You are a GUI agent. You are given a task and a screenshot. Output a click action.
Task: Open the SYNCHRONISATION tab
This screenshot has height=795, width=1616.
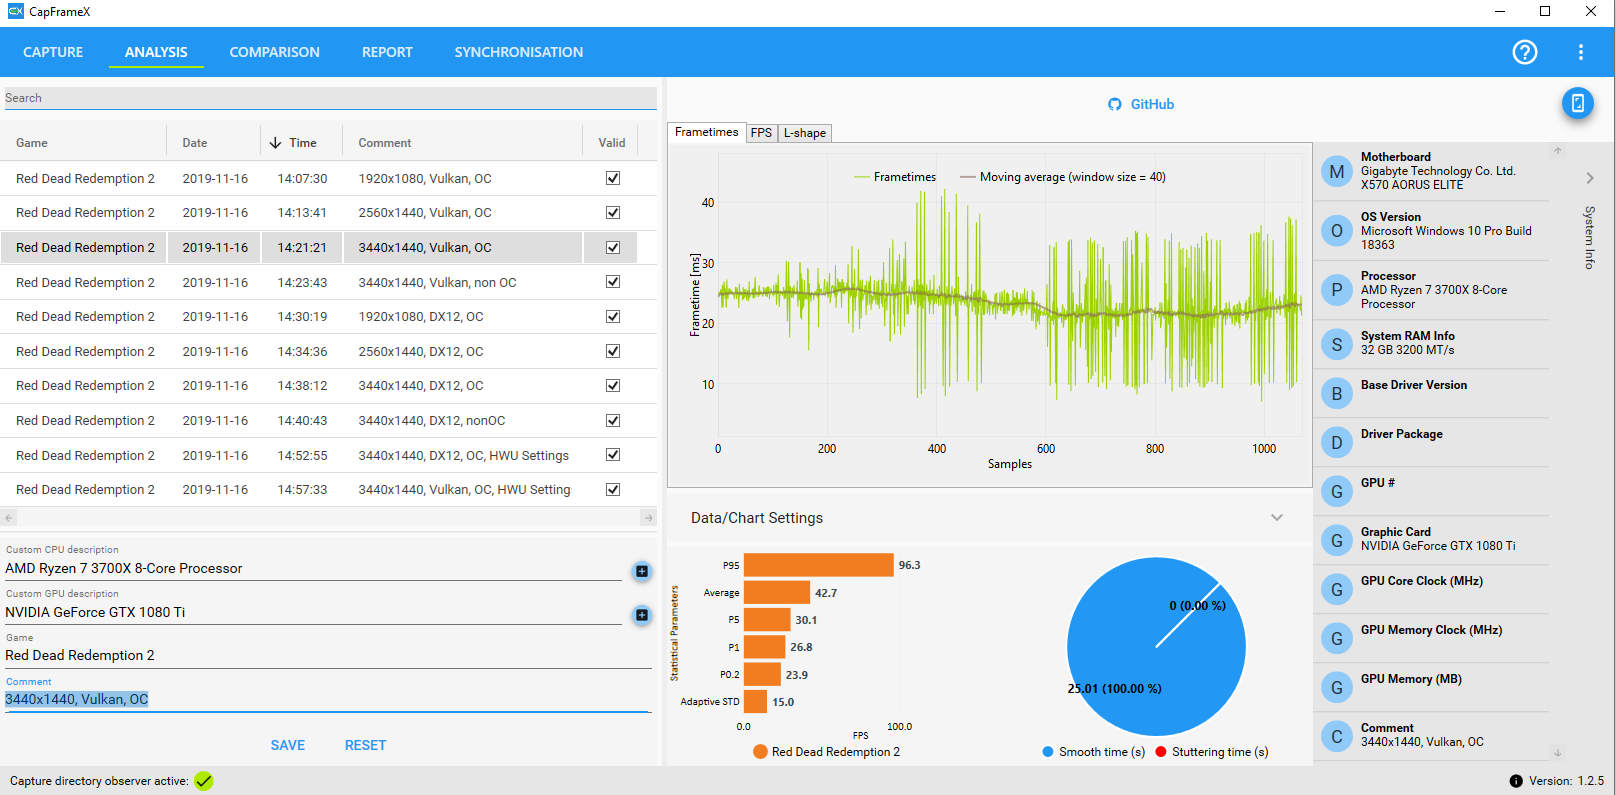pyautogui.click(x=519, y=52)
